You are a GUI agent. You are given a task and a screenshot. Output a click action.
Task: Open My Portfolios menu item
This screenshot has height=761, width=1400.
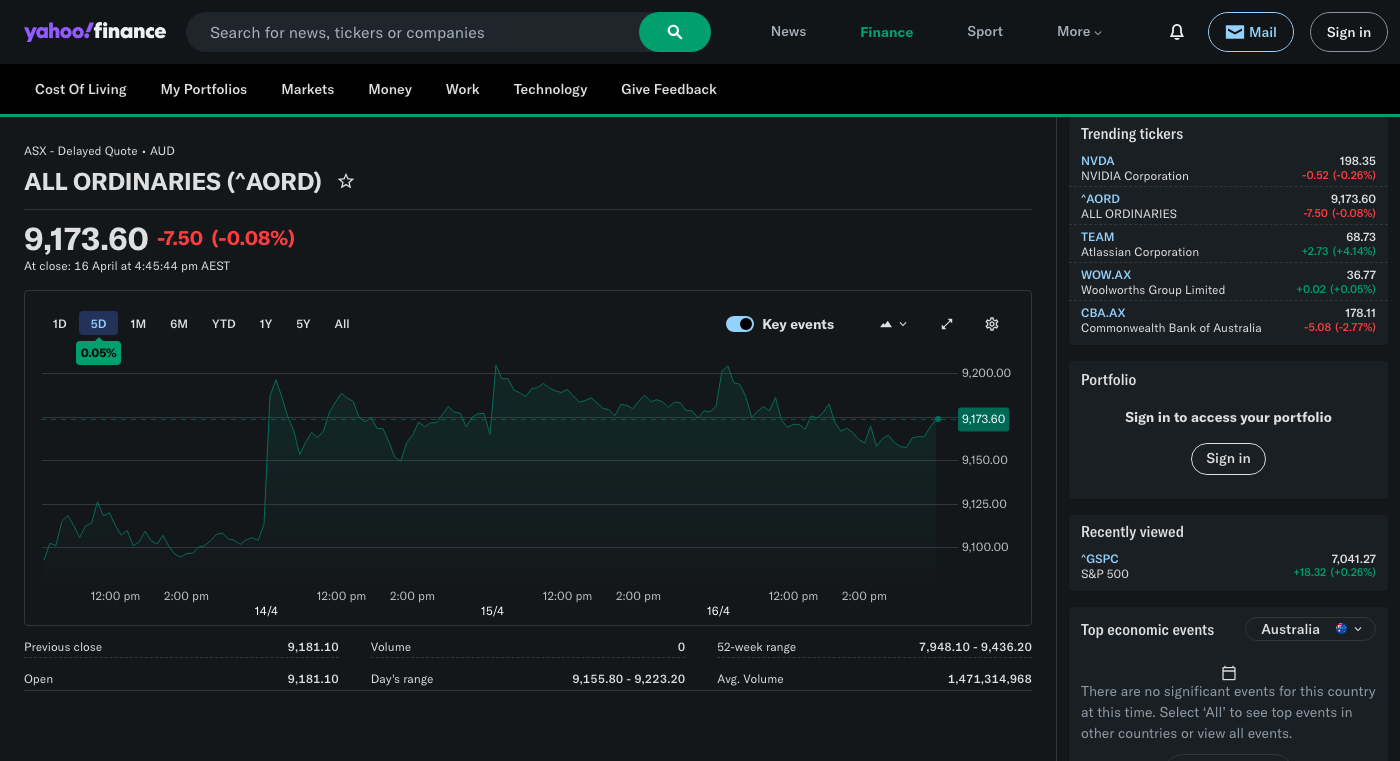pyautogui.click(x=203, y=89)
